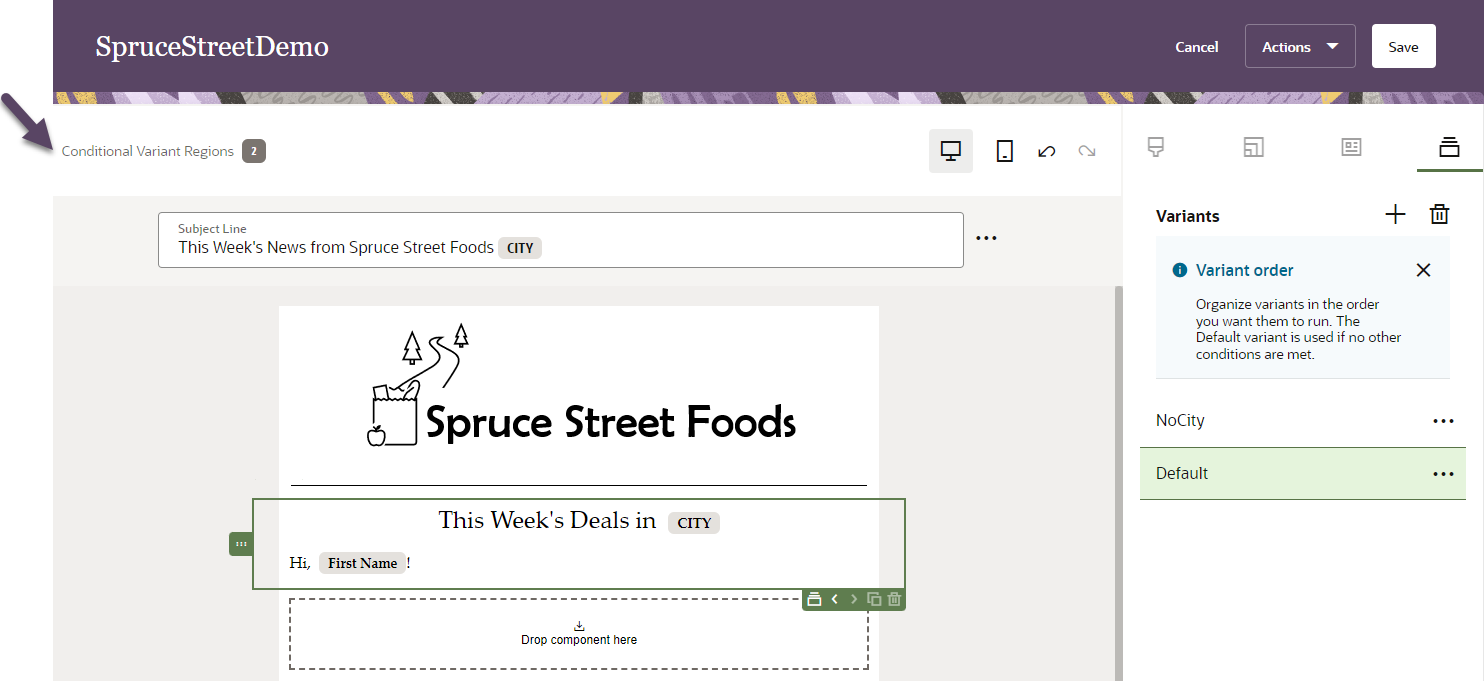Open the Actions dropdown
1484x681 pixels.
tap(1300, 47)
